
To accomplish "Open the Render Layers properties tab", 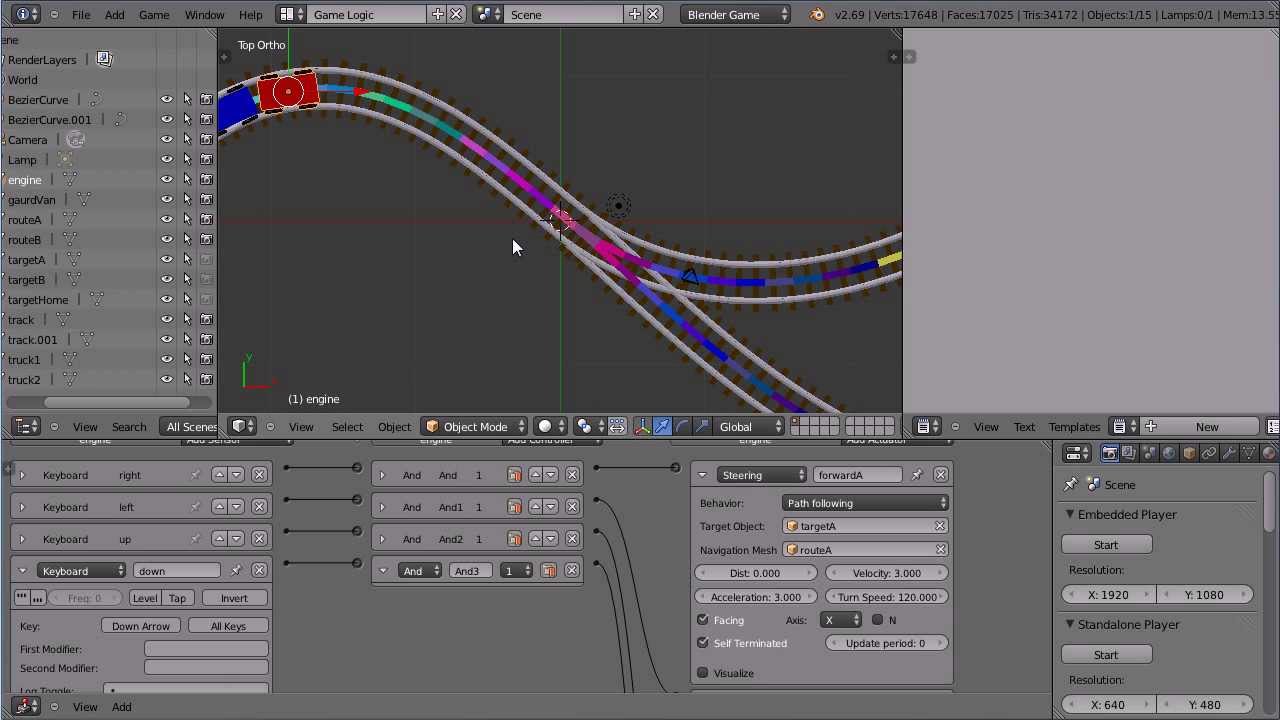I will point(1129,454).
